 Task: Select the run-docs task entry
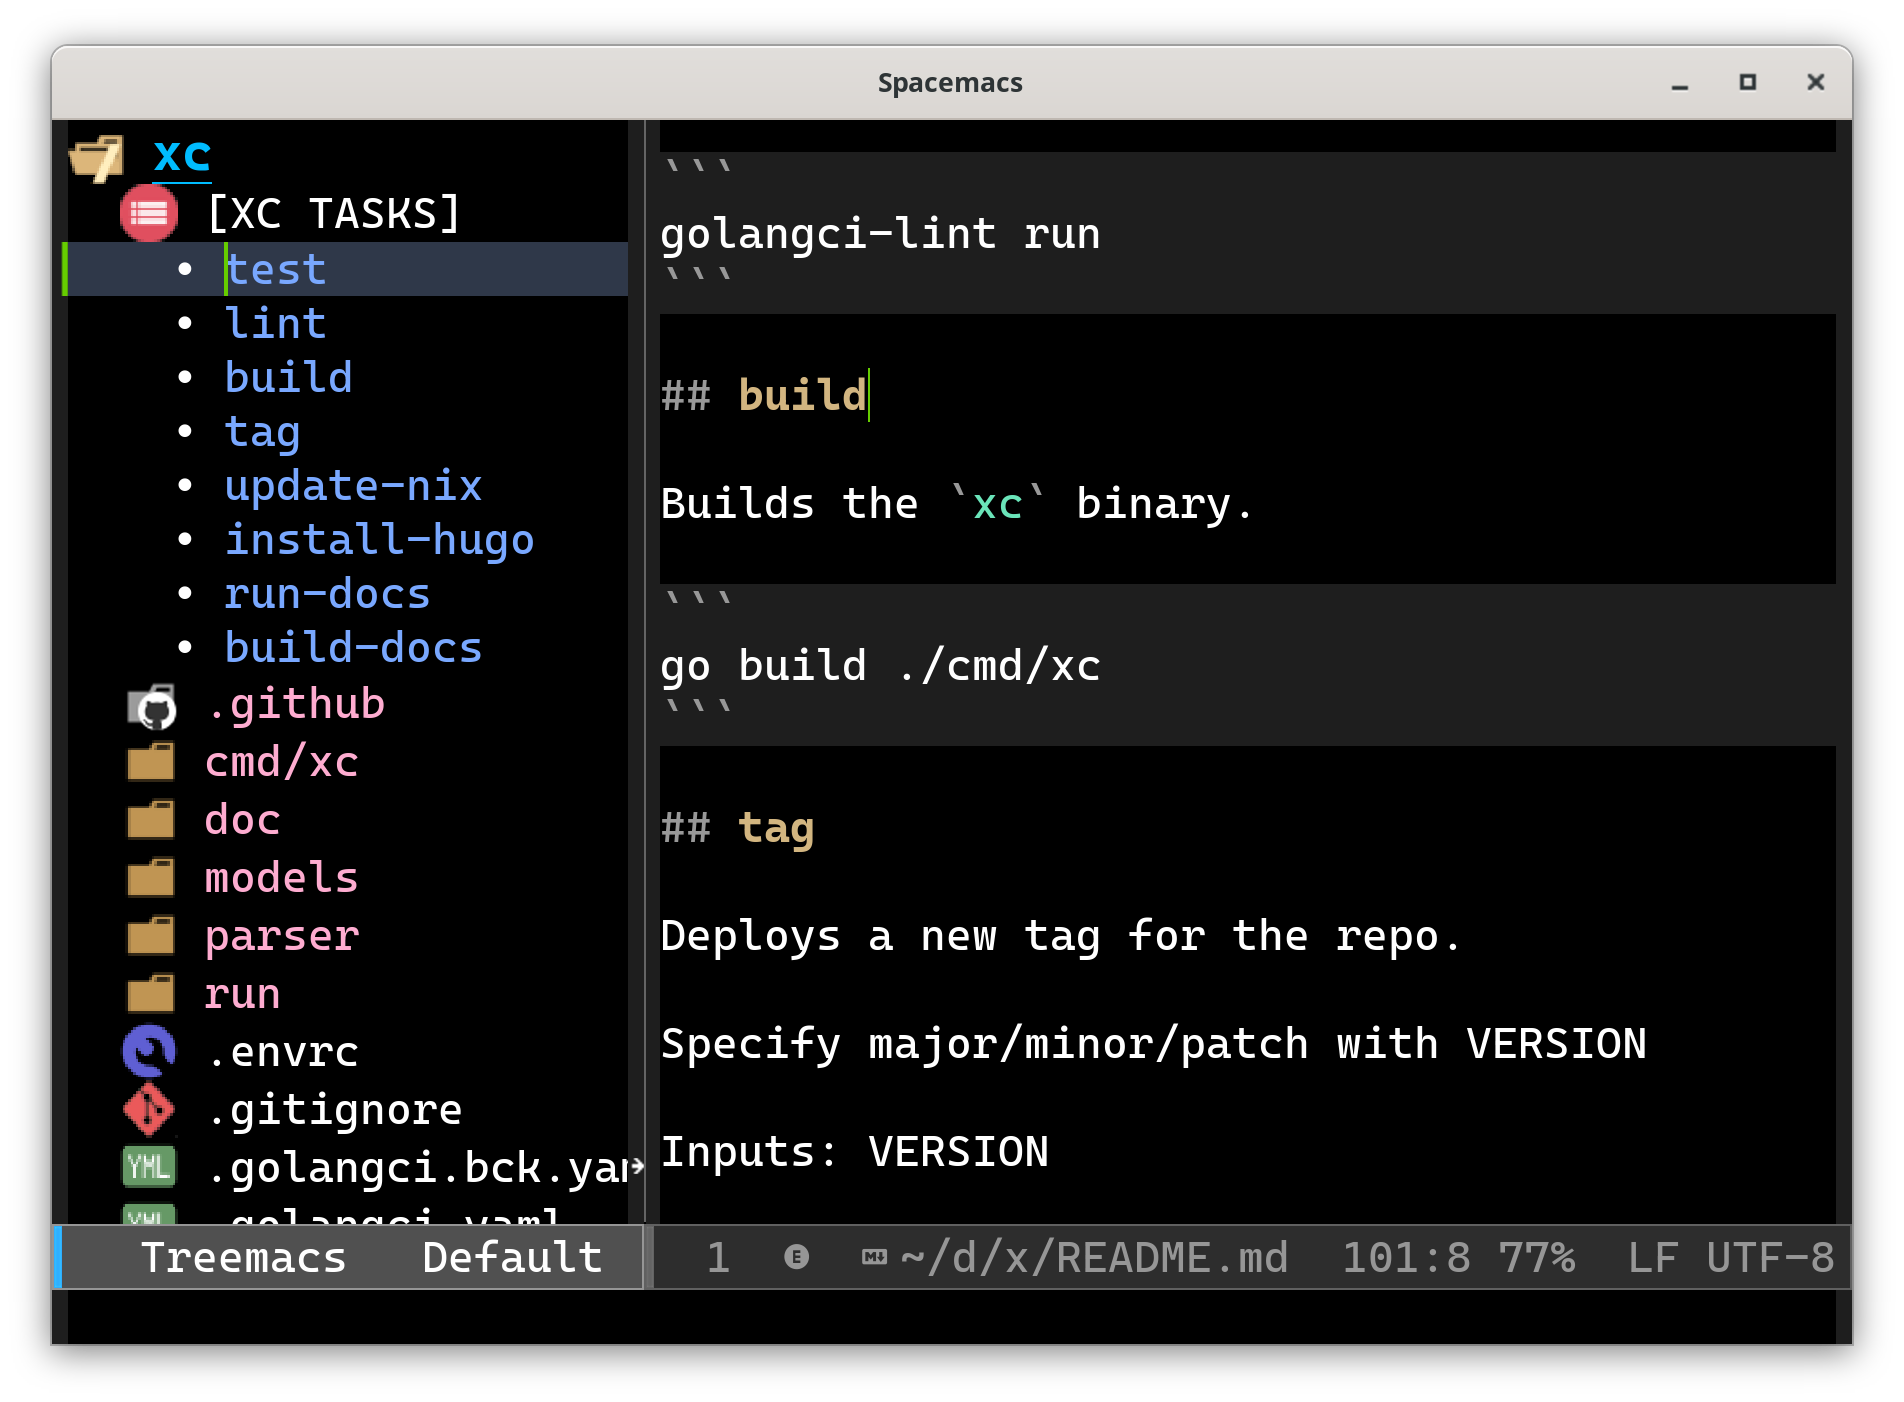(x=328, y=594)
